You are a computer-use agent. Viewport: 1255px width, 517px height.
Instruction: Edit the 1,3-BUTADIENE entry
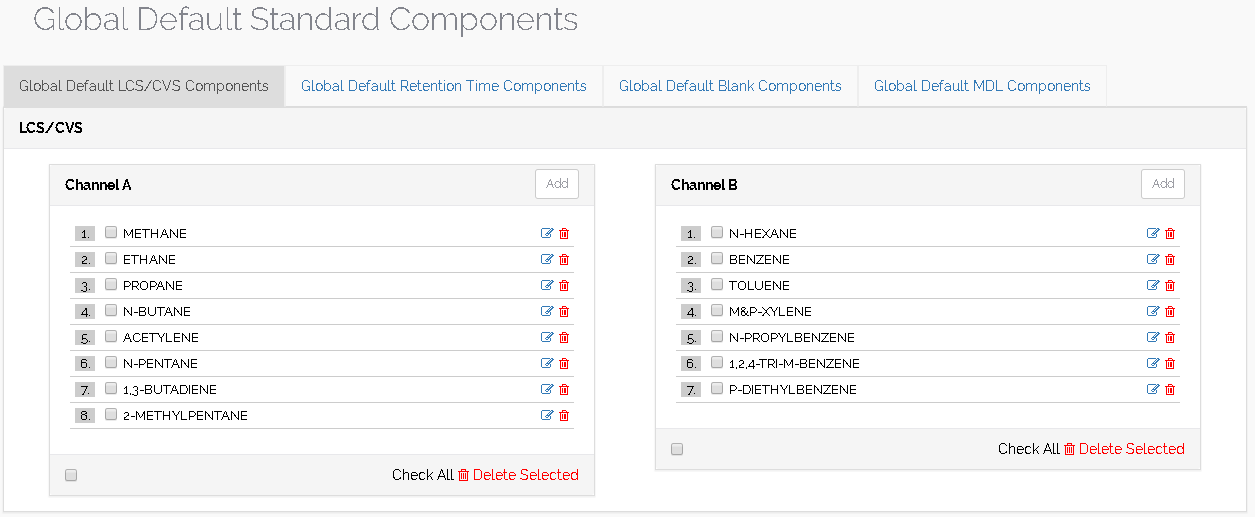pos(547,390)
